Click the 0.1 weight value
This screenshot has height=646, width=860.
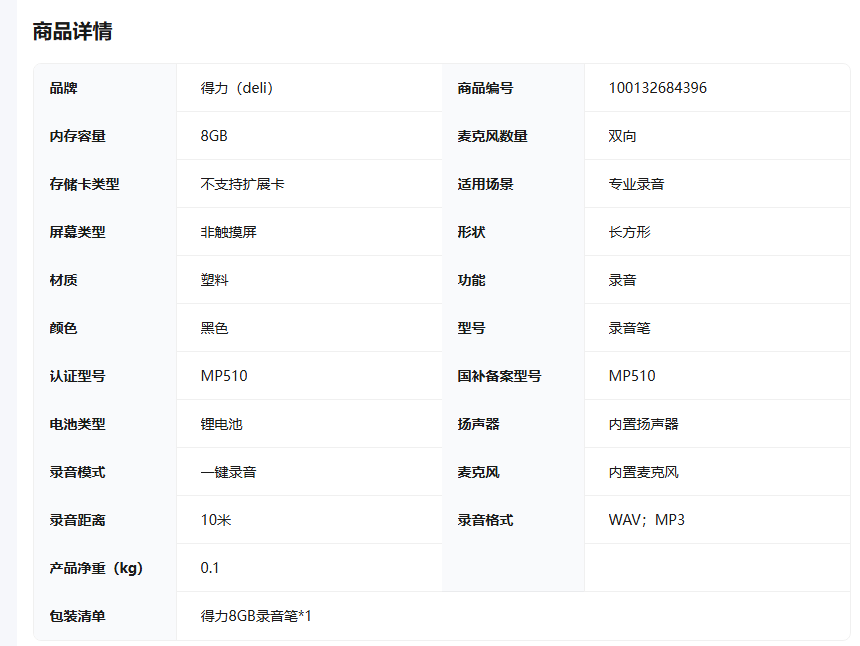coord(210,568)
